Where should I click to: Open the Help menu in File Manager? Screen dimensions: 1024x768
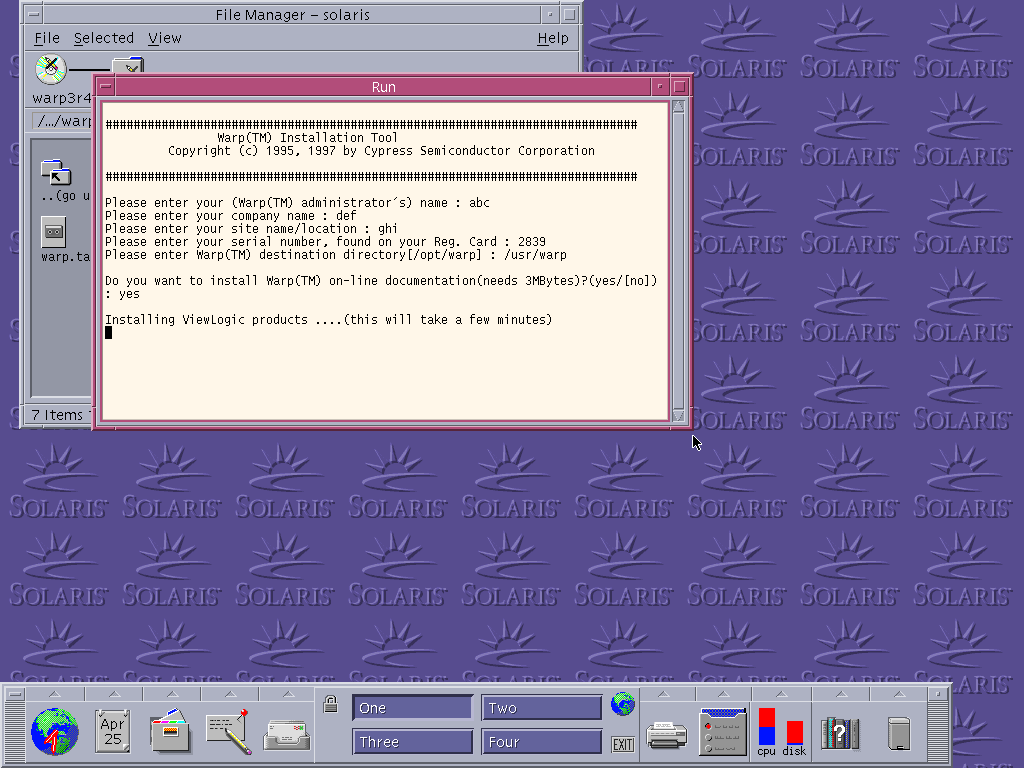552,38
